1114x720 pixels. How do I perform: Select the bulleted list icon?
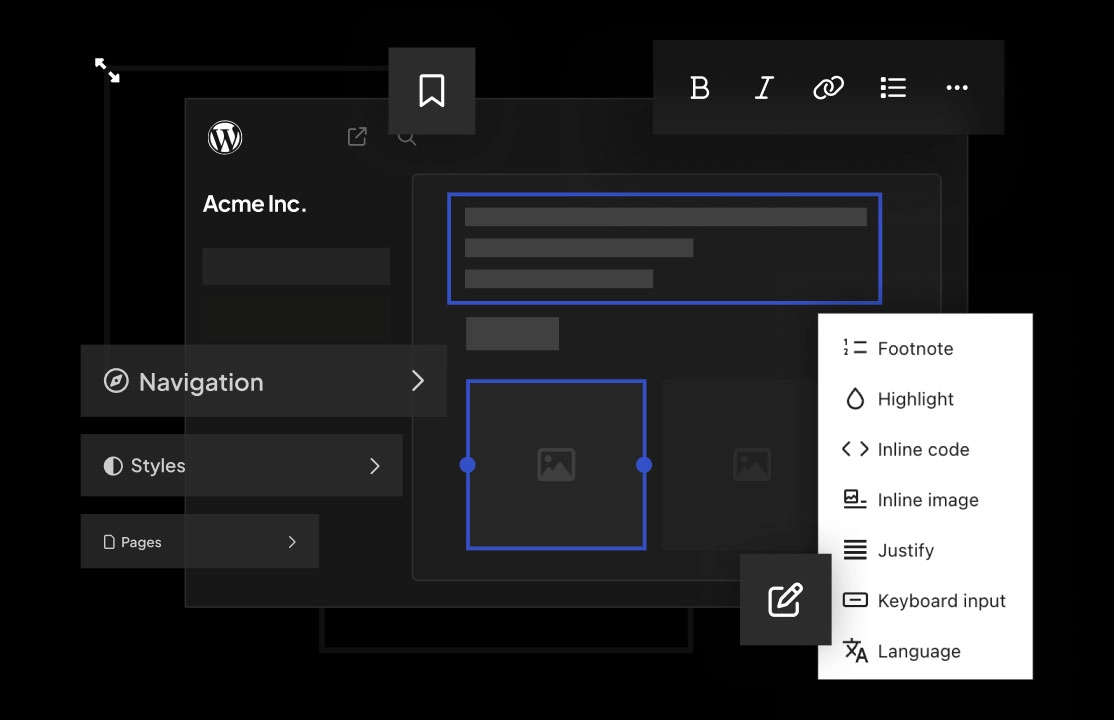coord(893,88)
